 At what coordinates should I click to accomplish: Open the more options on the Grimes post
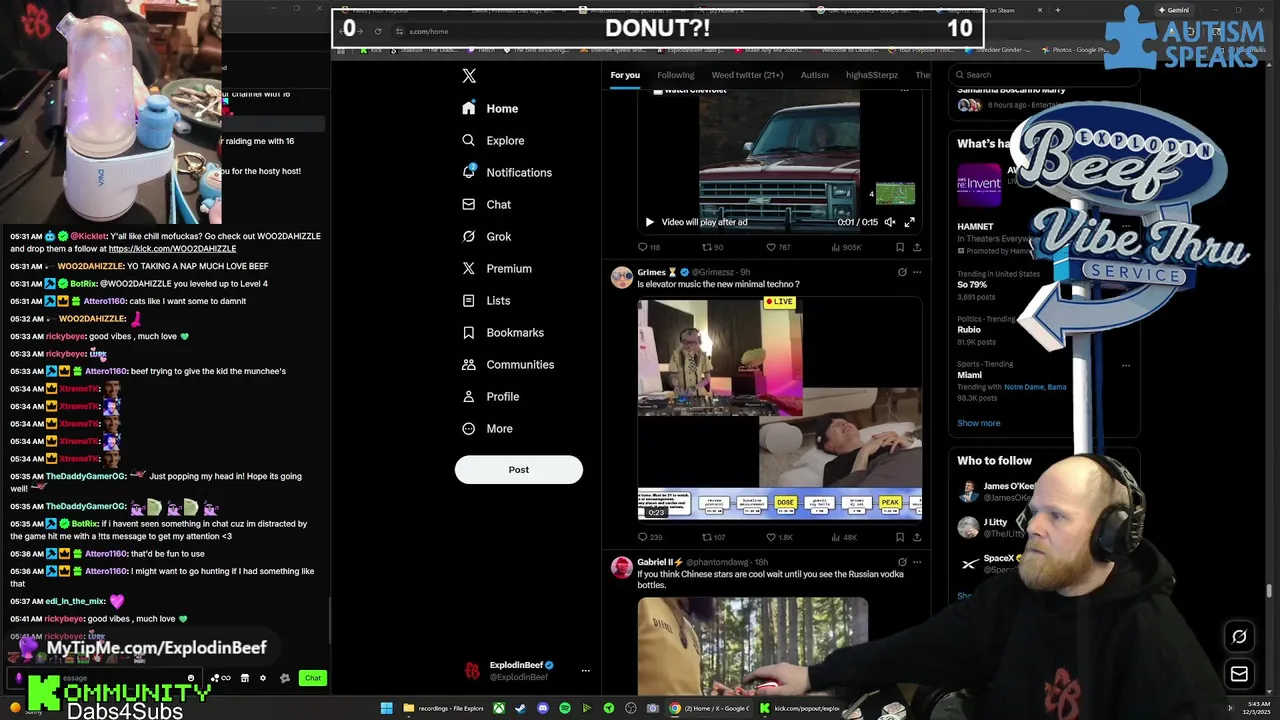click(x=917, y=272)
